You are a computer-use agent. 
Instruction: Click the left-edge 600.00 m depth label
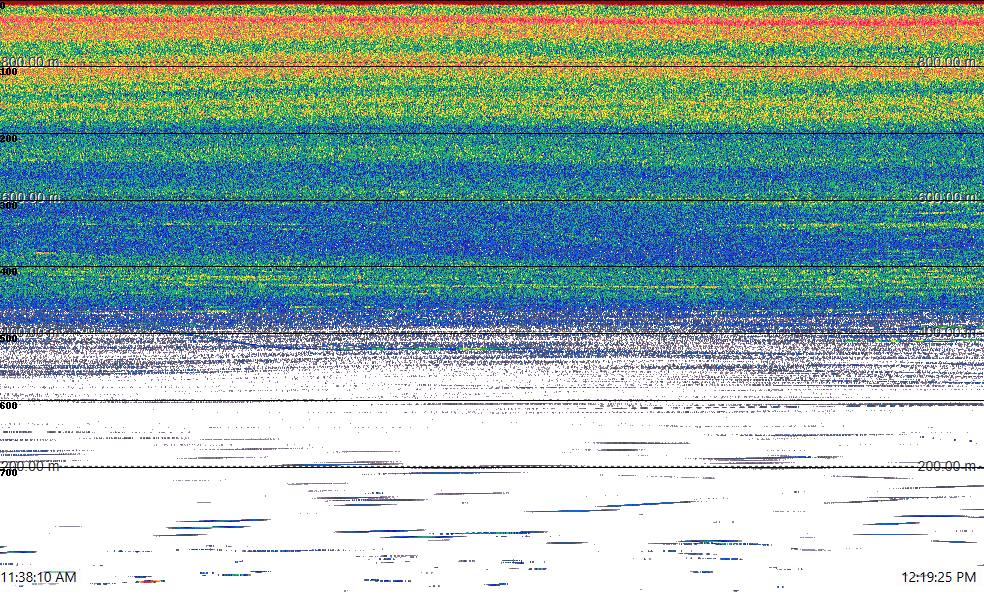click(x=30, y=197)
